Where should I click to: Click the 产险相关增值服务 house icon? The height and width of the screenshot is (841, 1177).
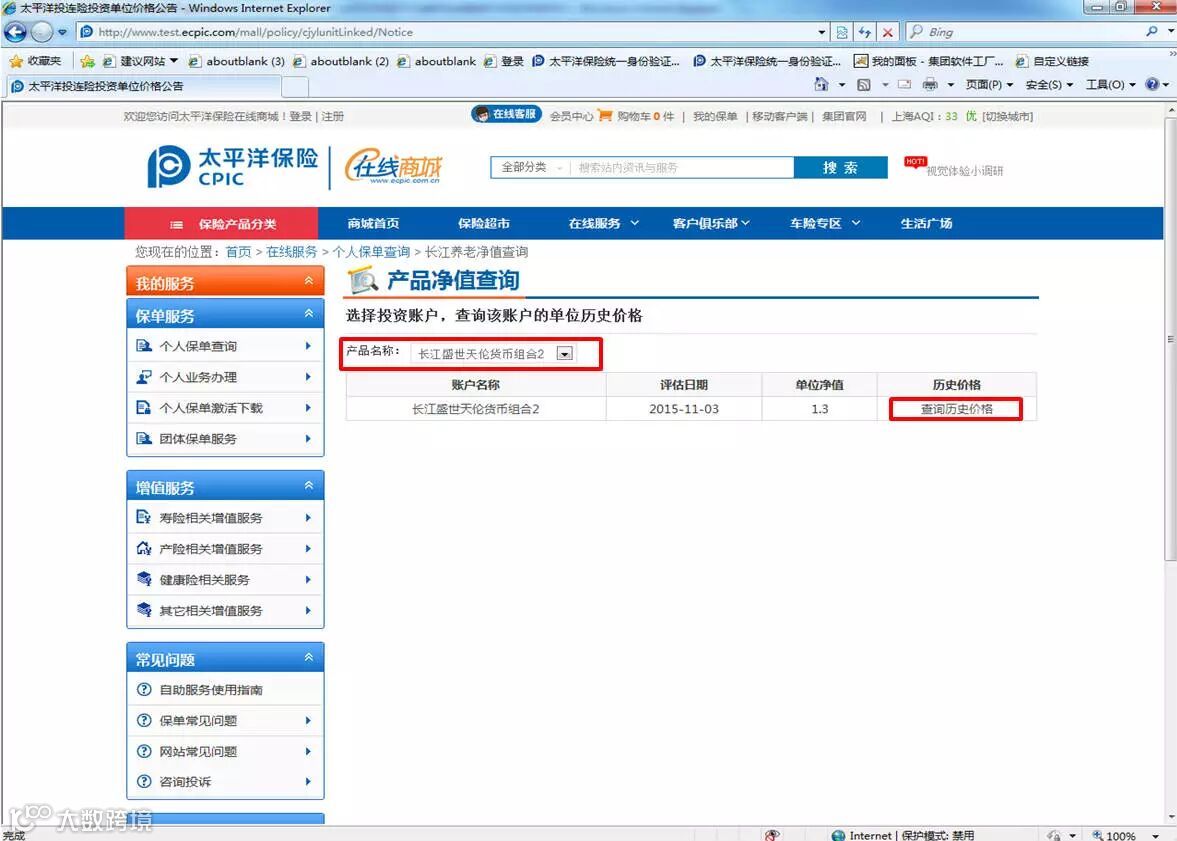(143, 548)
